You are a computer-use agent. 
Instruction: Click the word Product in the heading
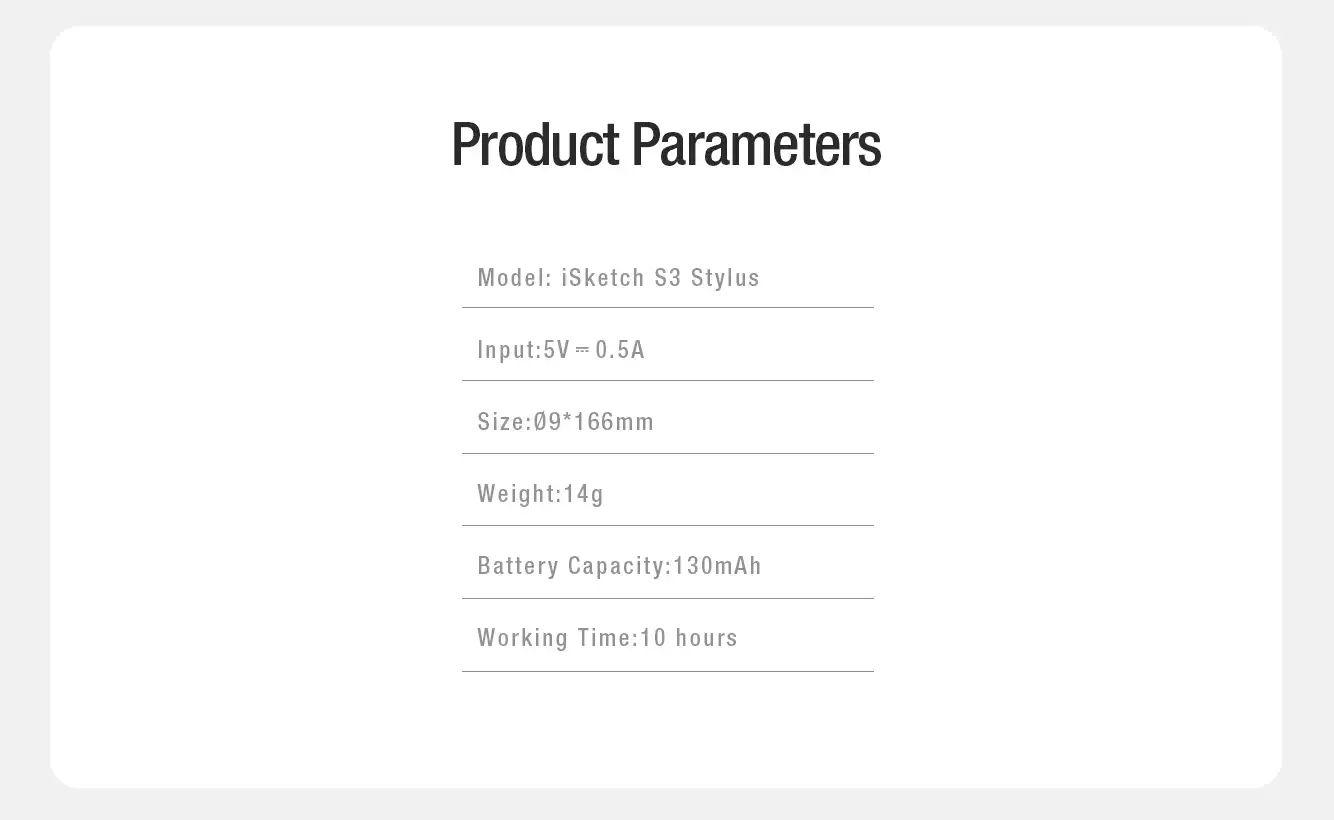pyautogui.click(x=536, y=144)
